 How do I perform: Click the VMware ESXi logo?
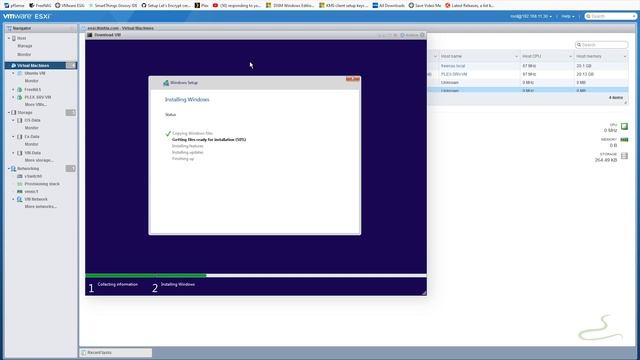27,16
